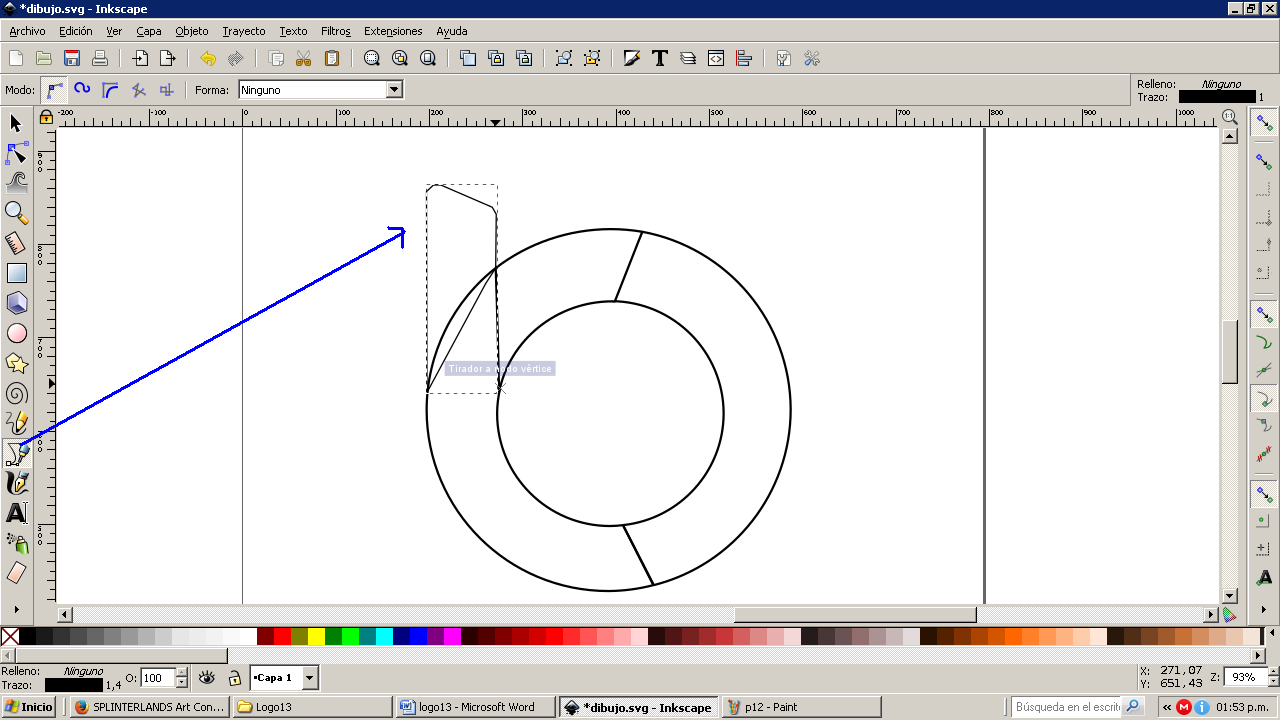Open the Extensiones menu
1280x720 pixels.
pos(393,31)
